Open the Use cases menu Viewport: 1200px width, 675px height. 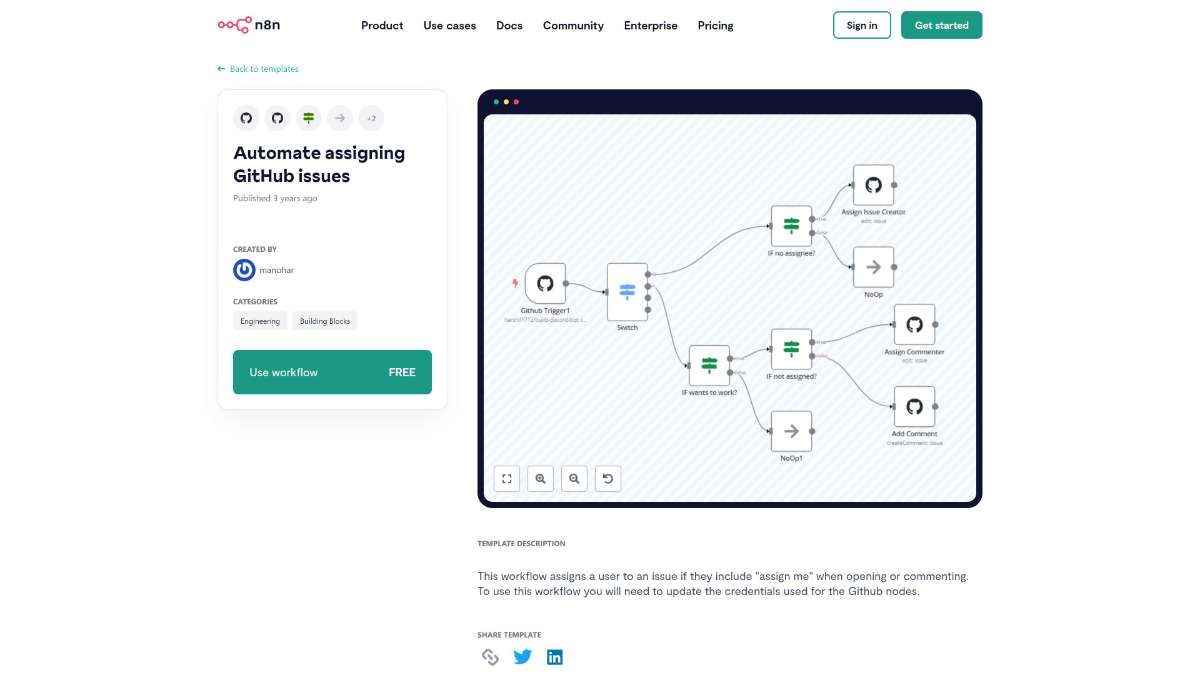click(x=449, y=25)
